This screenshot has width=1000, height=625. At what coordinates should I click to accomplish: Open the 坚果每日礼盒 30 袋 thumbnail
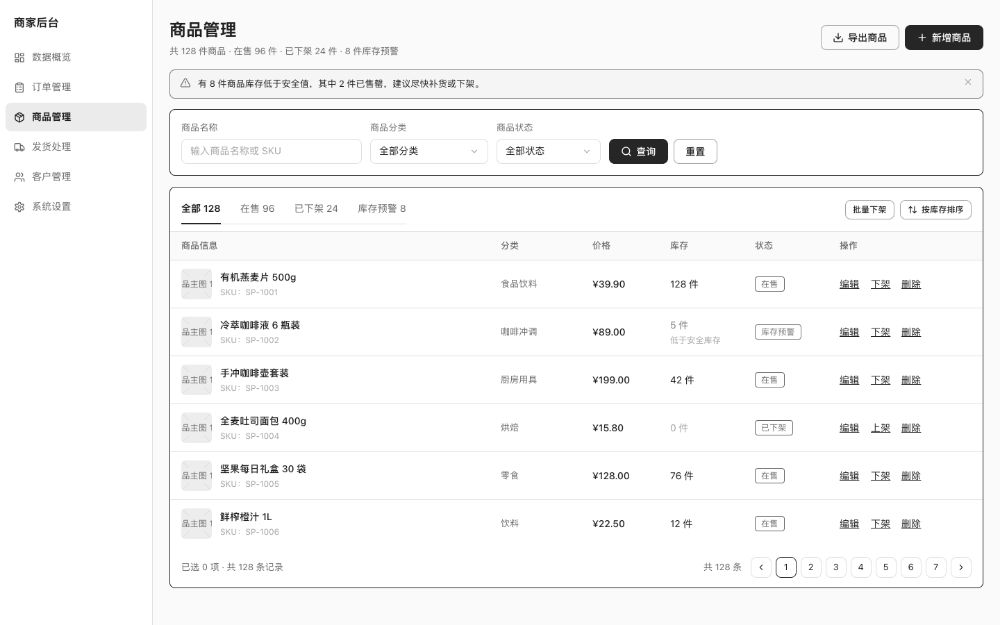coord(196,476)
